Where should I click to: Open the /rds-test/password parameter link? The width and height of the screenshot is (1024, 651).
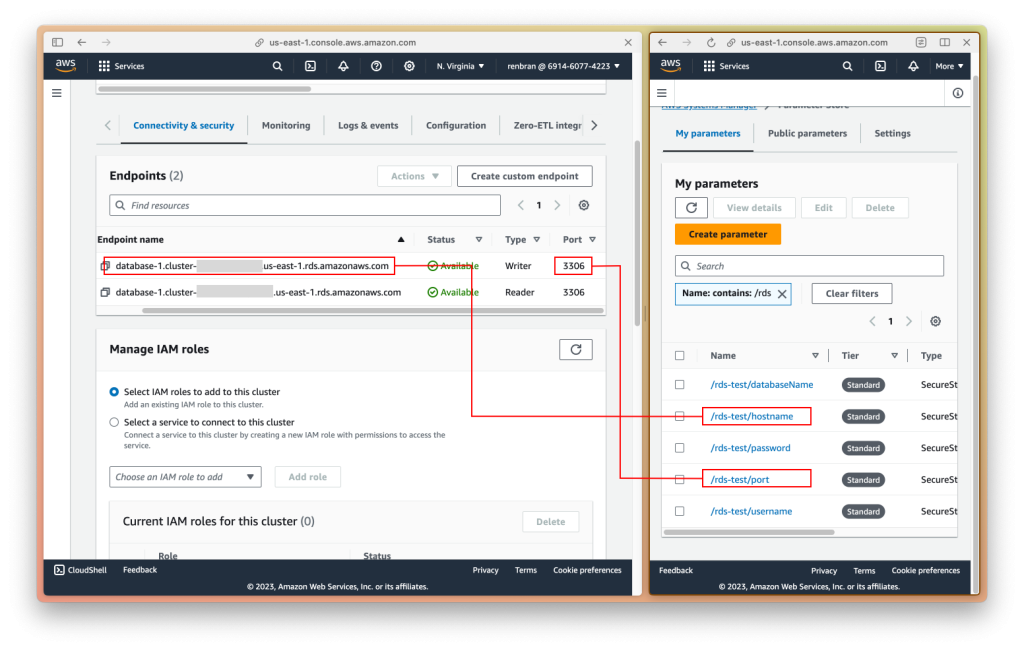click(750, 447)
